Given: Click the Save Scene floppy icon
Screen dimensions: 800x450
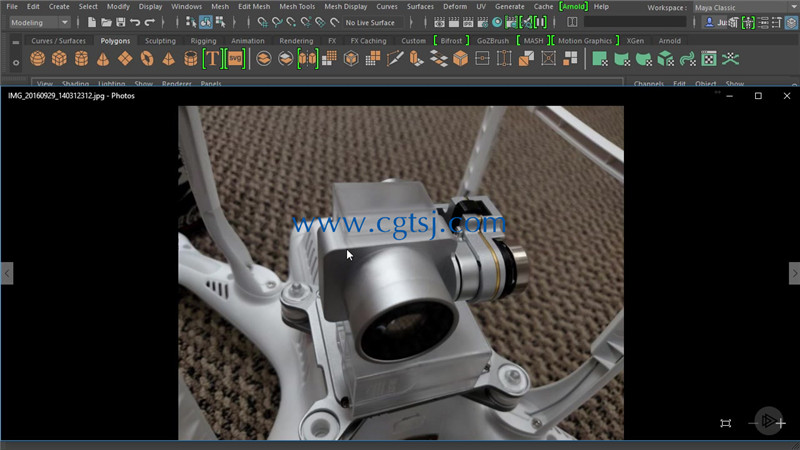Looking at the screenshot, I should click(x=120, y=22).
